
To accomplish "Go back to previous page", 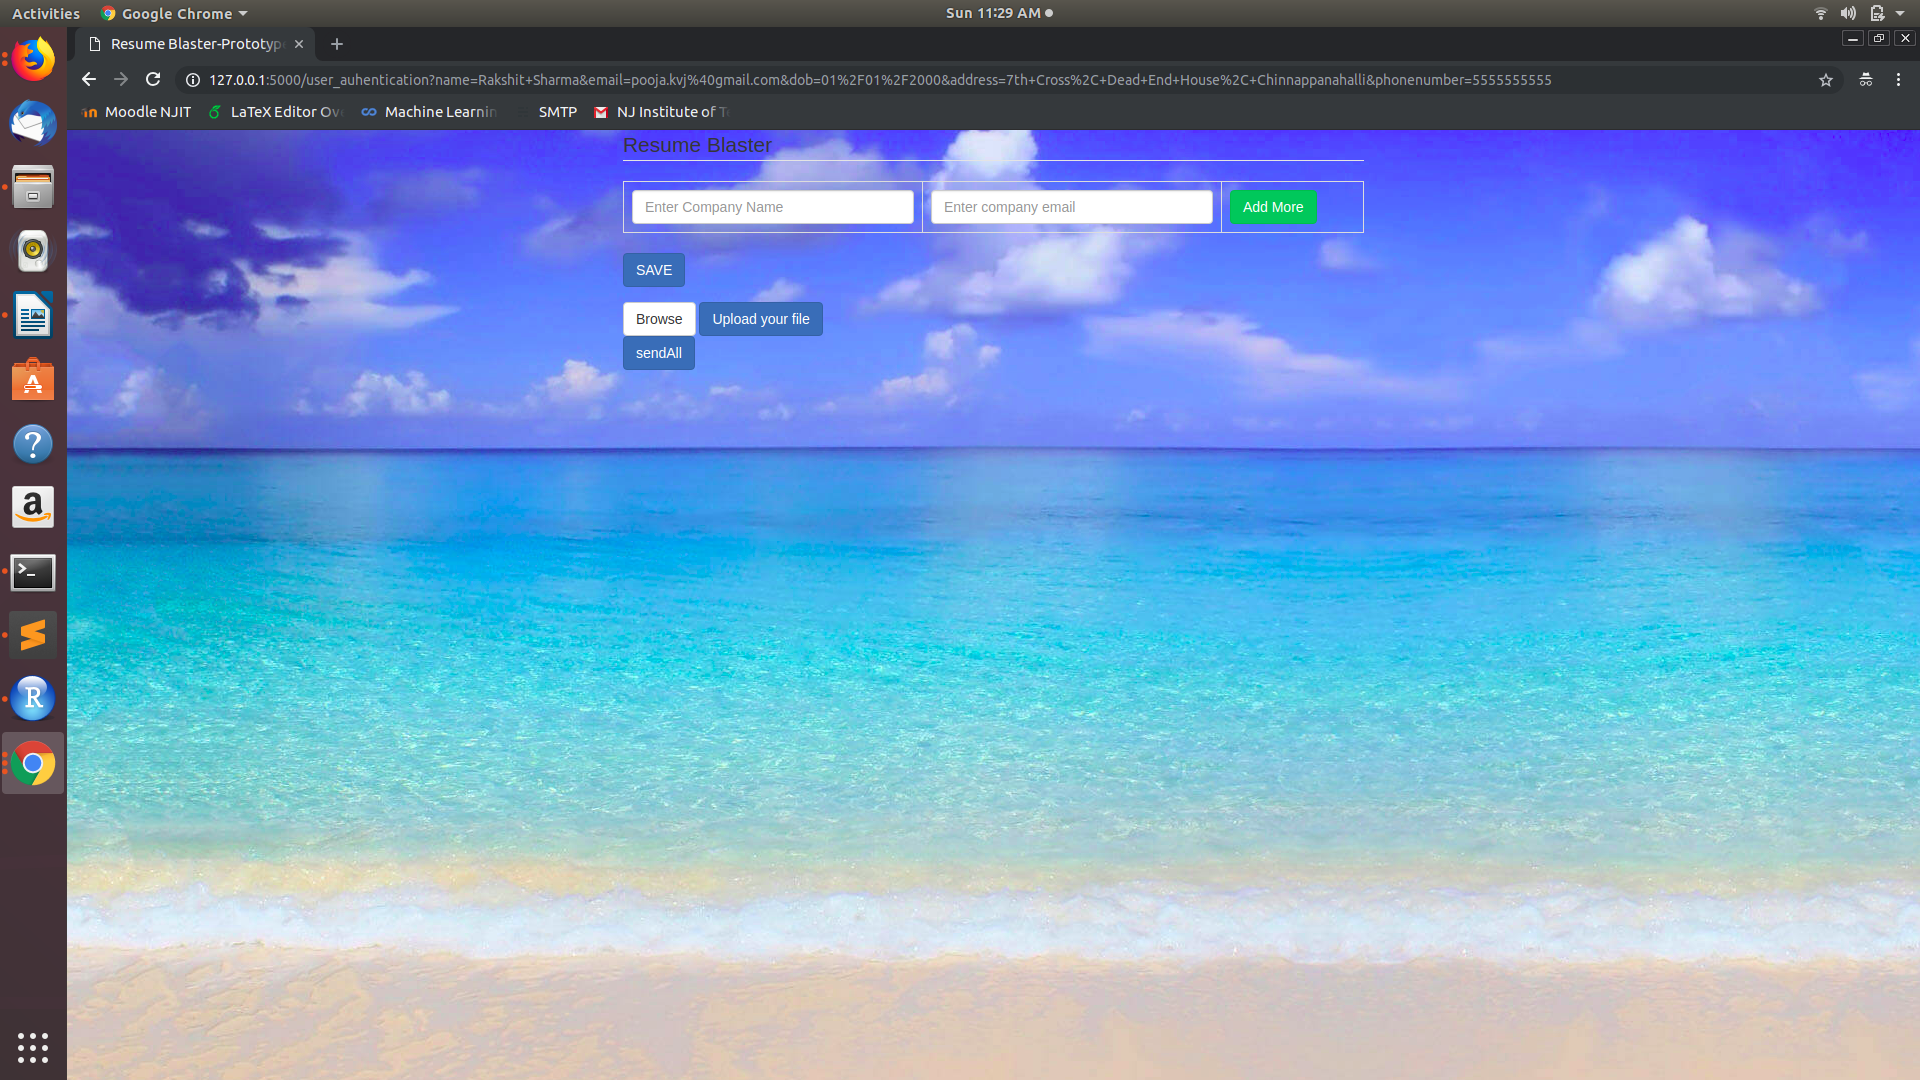I will 89,79.
